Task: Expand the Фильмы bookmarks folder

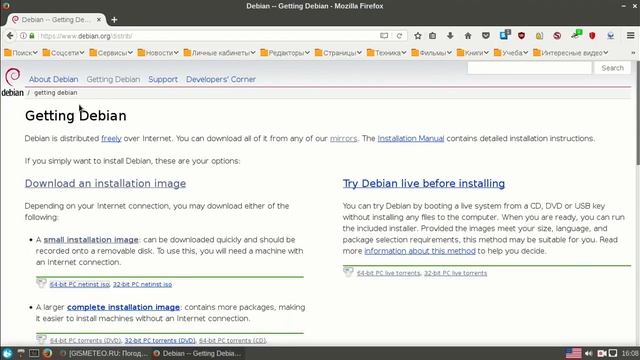Action: [431, 53]
